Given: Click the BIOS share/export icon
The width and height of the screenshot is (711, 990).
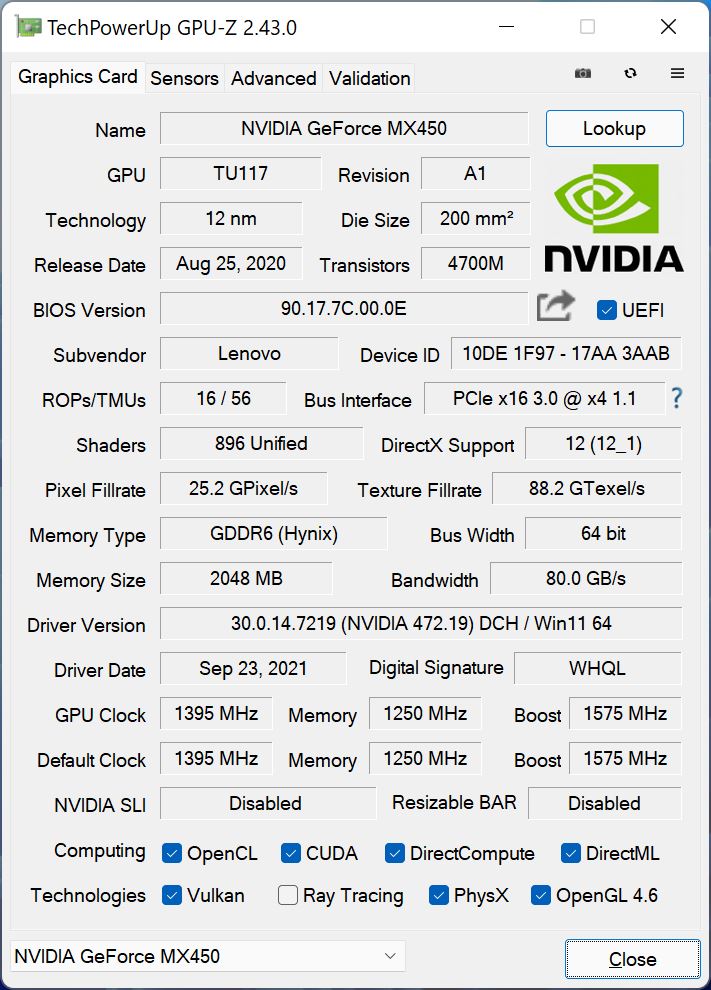Looking at the screenshot, I should click(x=556, y=306).
